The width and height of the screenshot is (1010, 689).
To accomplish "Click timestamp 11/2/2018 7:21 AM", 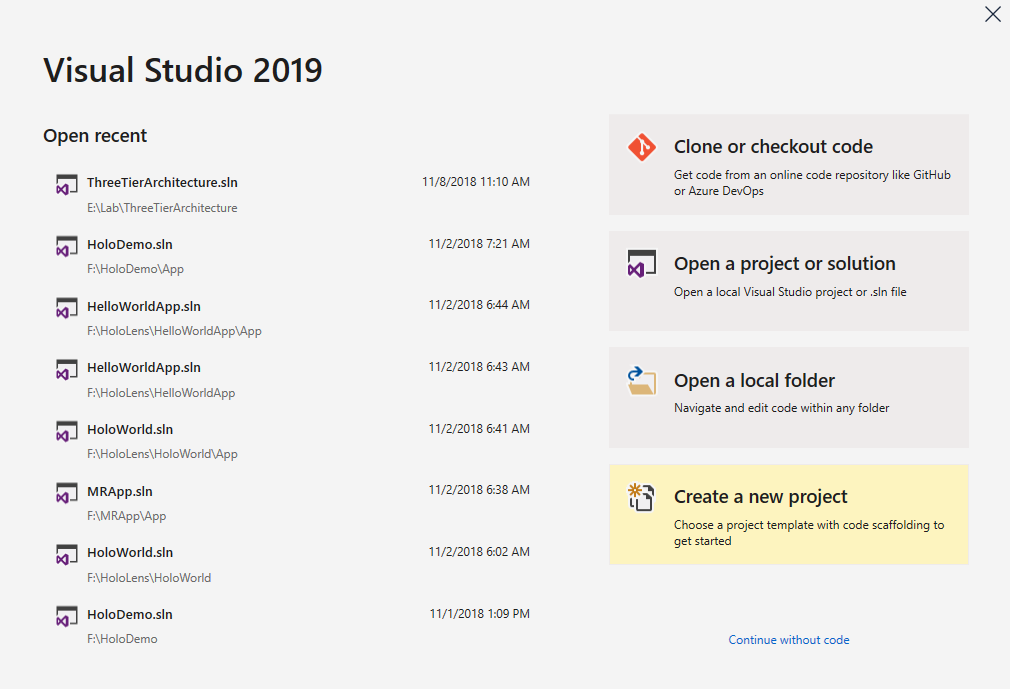I will (x=479, y=244).
